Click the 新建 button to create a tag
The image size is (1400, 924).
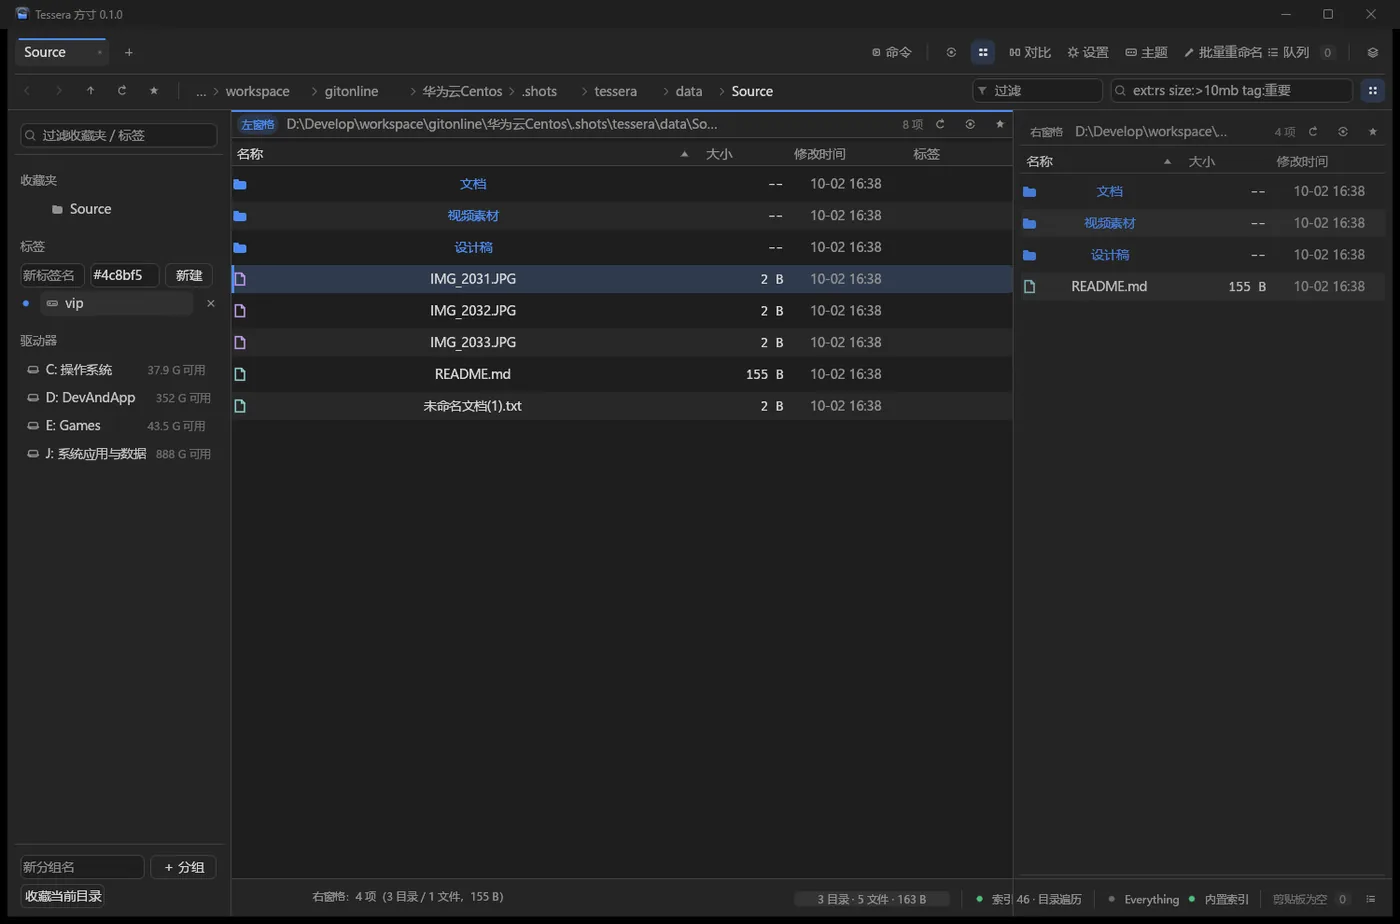(188, 275)
